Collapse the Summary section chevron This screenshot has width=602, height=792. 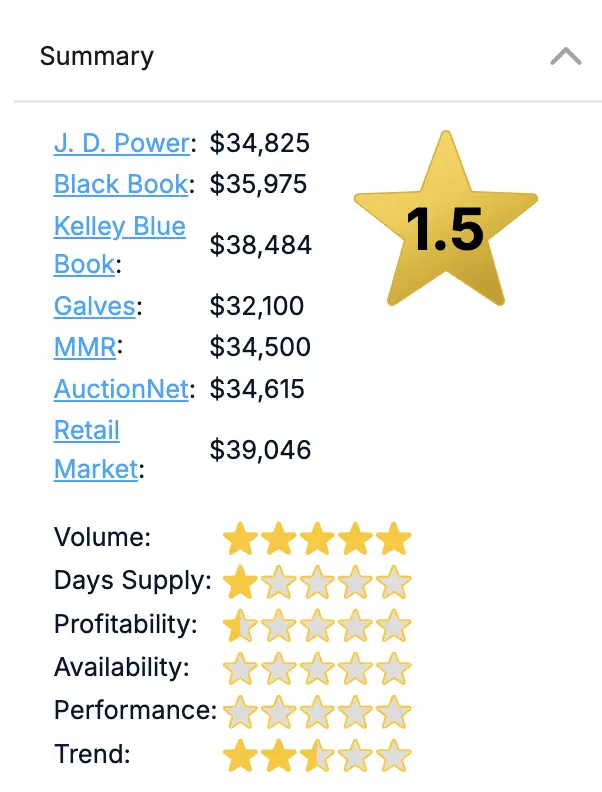pyautogui.click(x=566, y=57)
